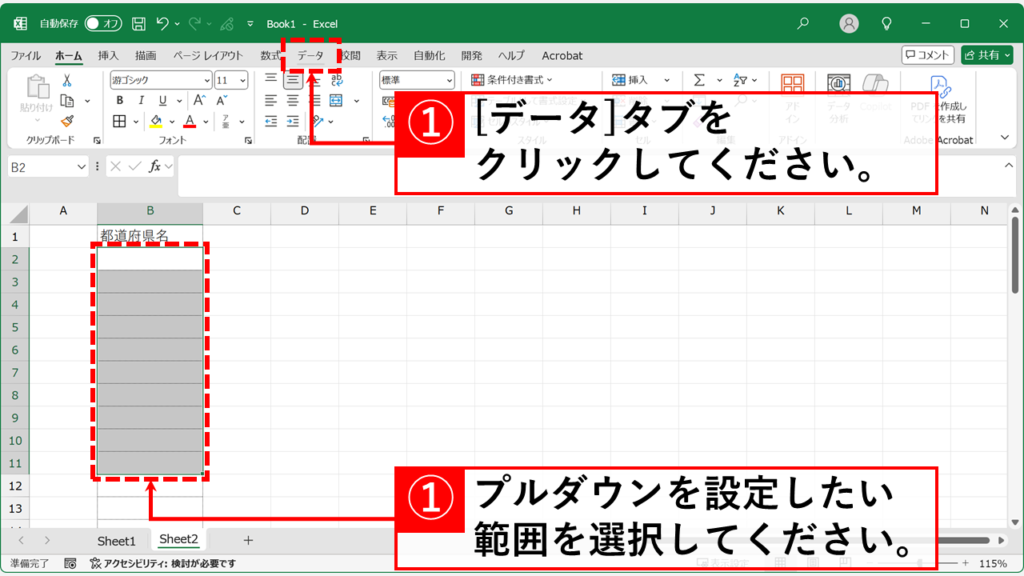Screen dimensions: 1024x576
Task: Click cell B1 containing 都道府県名
Action: click(x=150, y=235)
